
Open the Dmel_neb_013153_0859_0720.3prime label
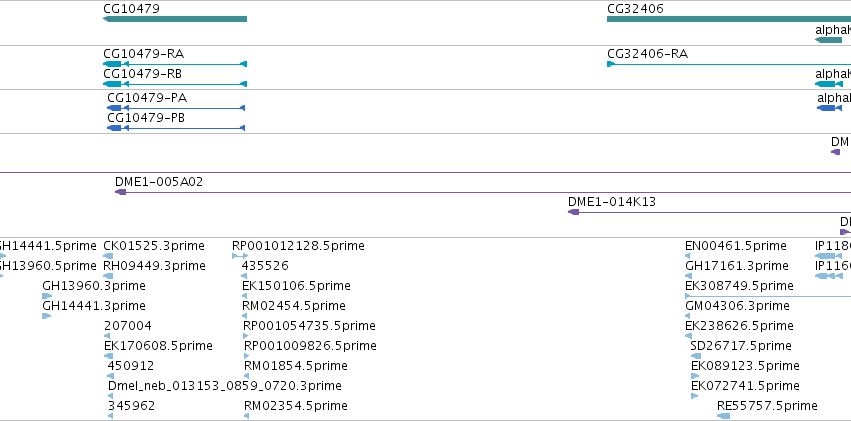click(225, 386)
